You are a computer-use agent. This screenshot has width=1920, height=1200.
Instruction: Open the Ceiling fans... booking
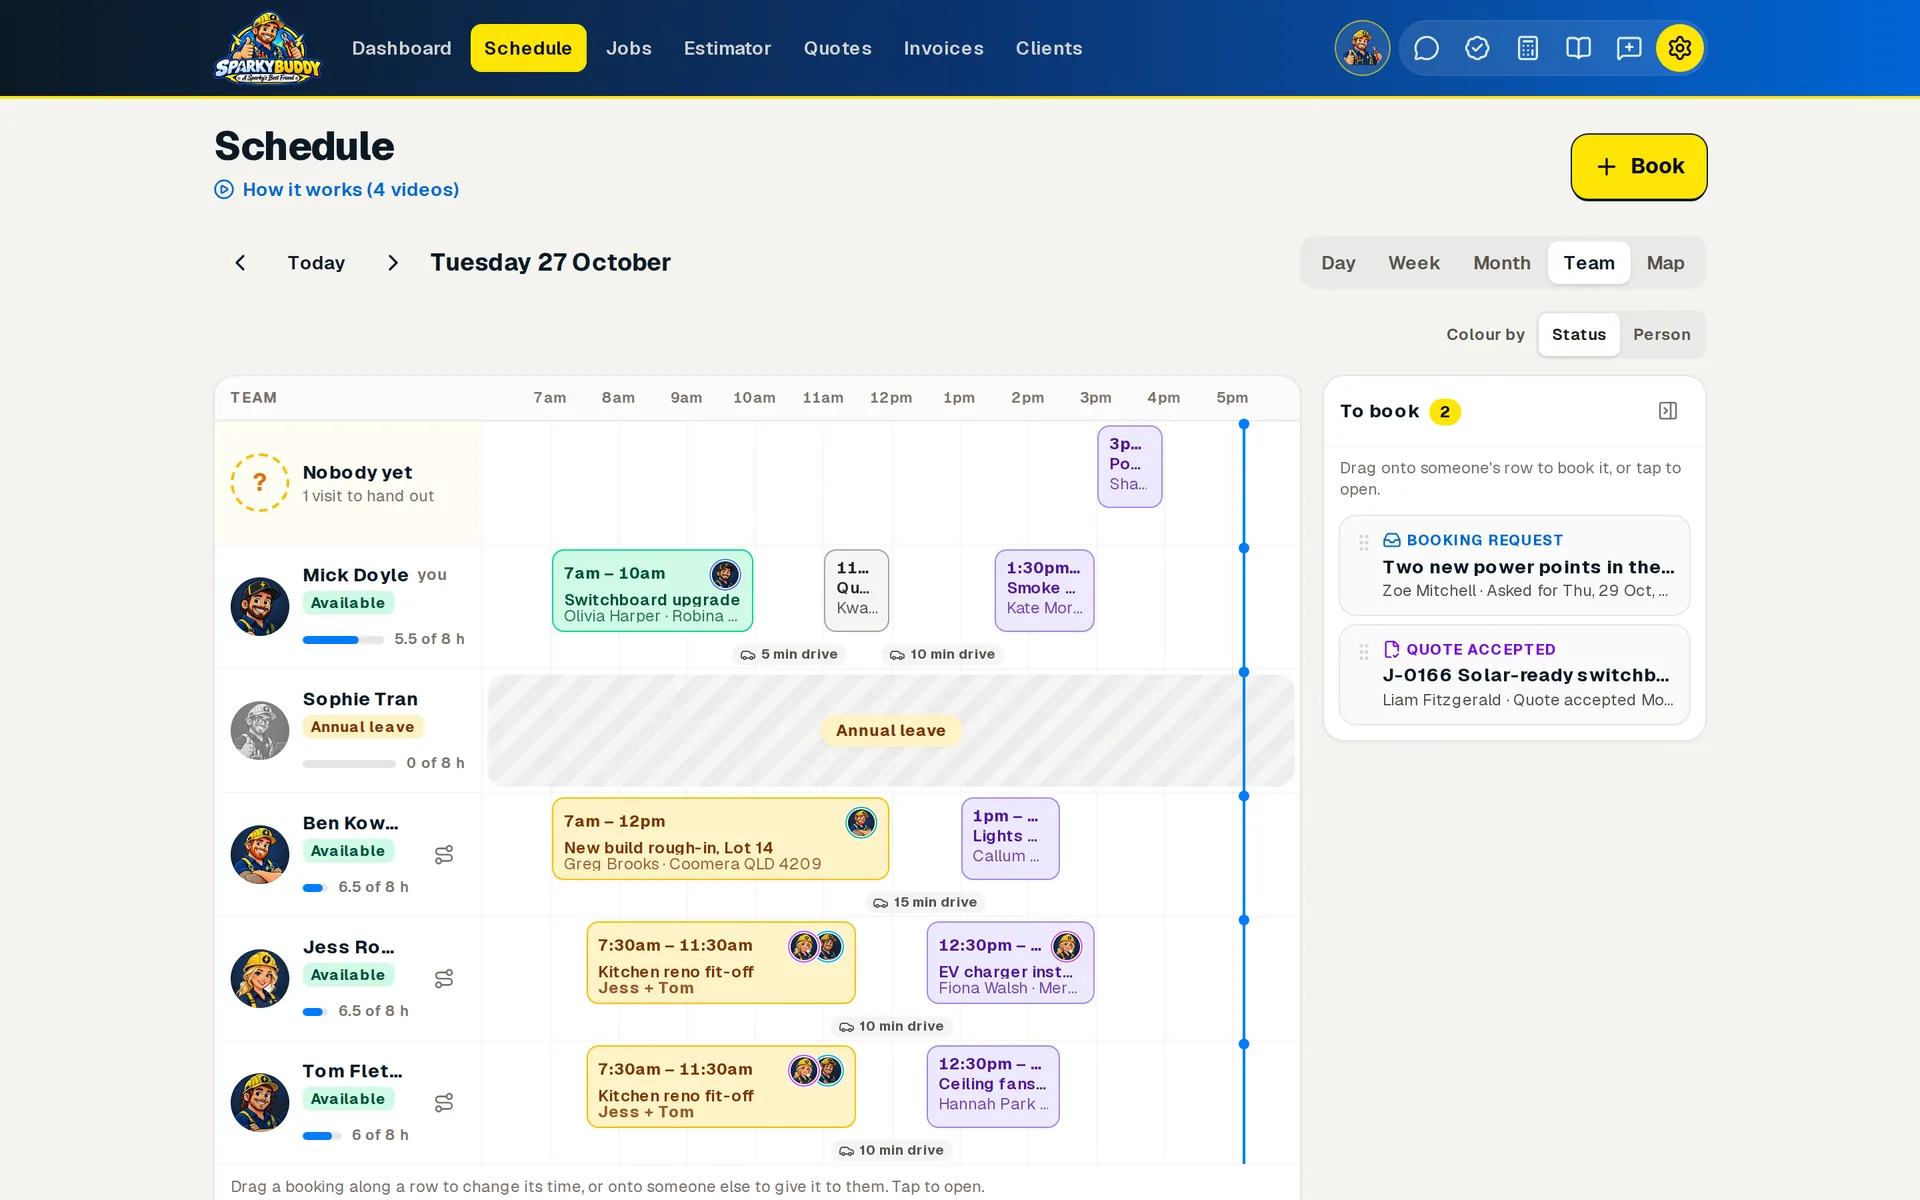point(993,1087)
